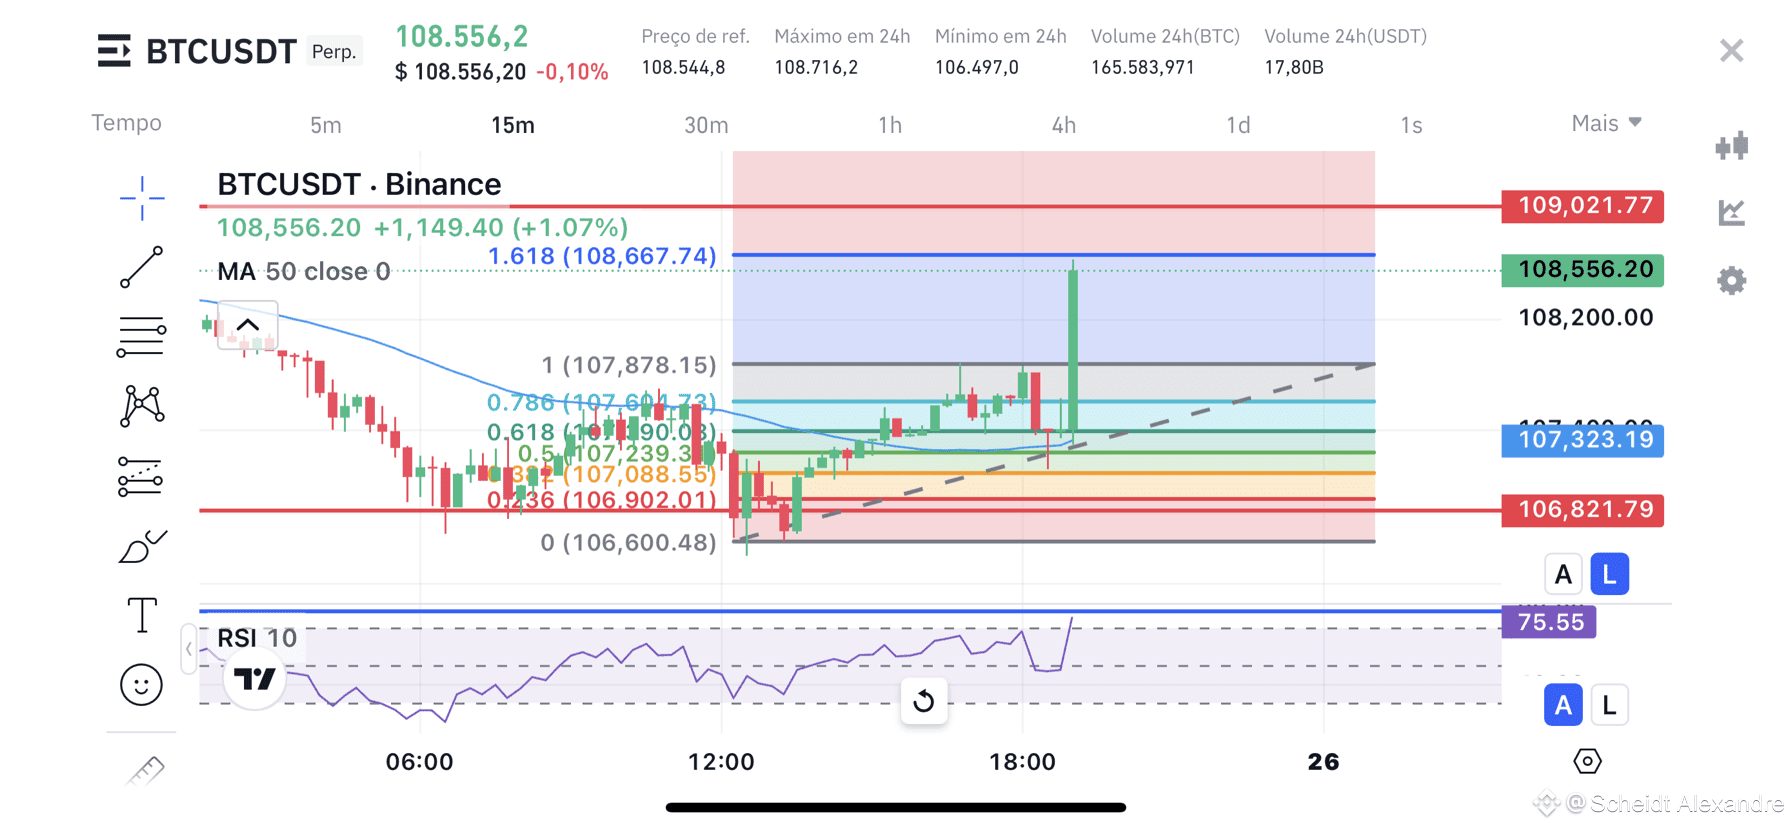
Task: Click the 108,200.00 price axis label
Action: [x=1586, y=318]
